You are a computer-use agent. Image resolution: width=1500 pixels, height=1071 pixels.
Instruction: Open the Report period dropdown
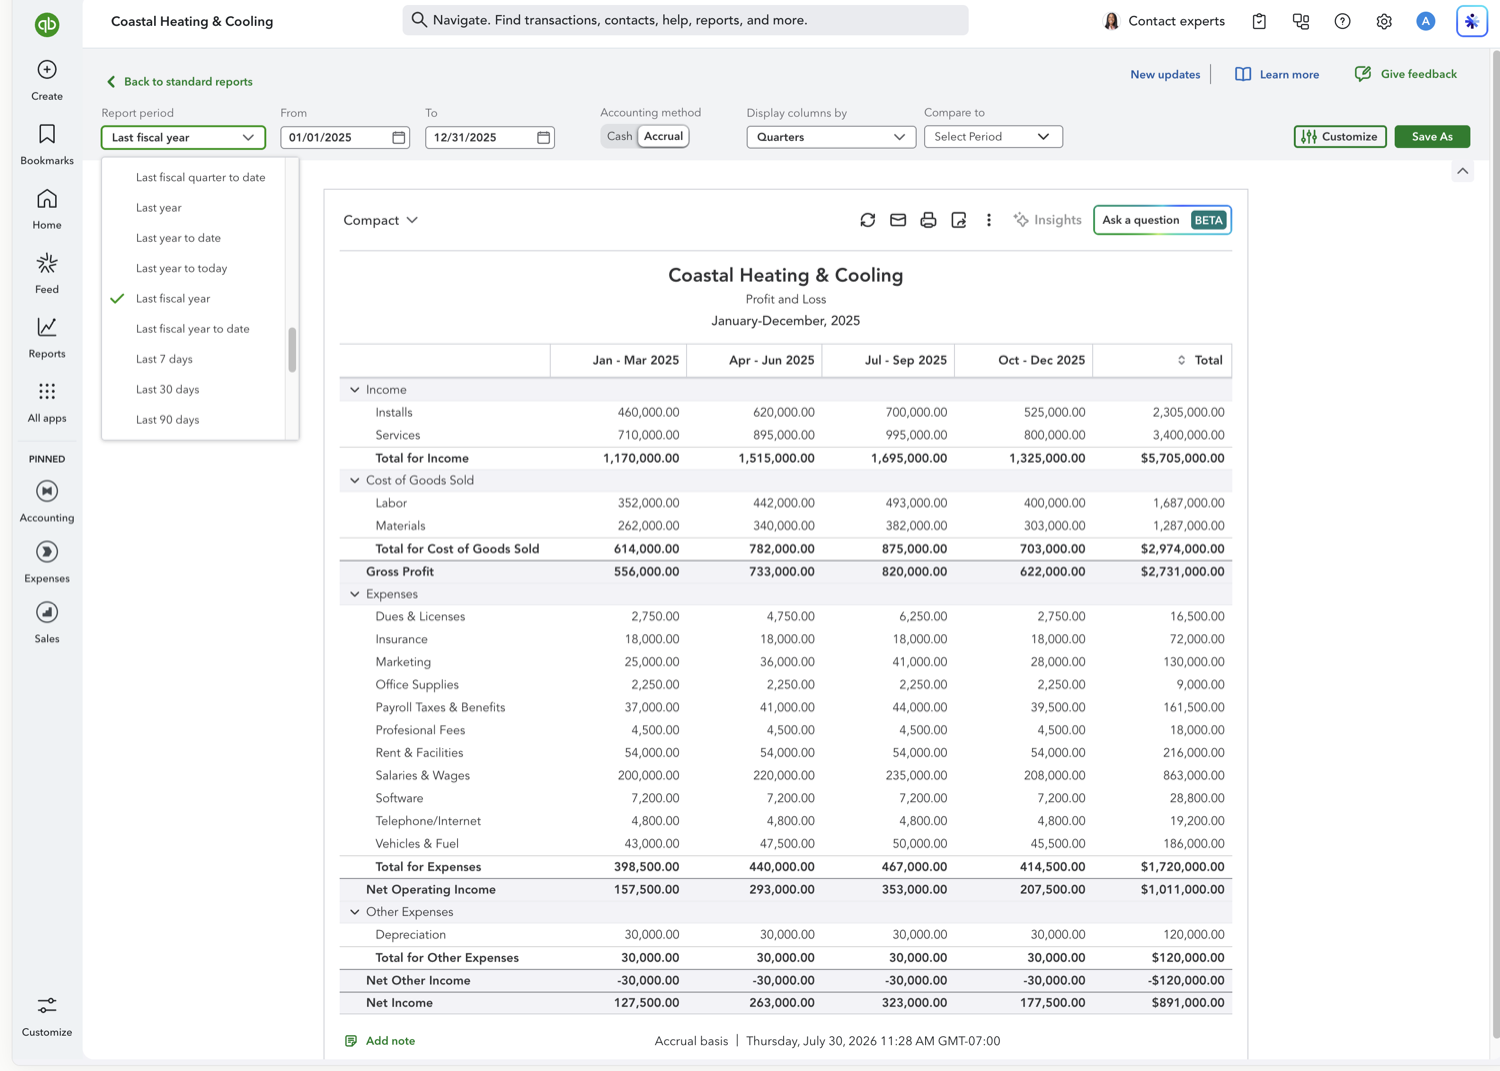[183, 137]
